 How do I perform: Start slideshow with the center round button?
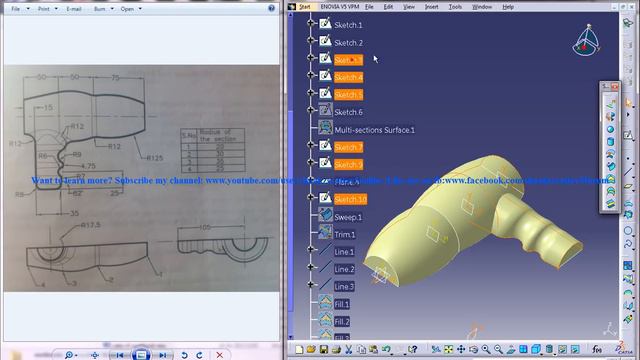click(x=141, y=355)
